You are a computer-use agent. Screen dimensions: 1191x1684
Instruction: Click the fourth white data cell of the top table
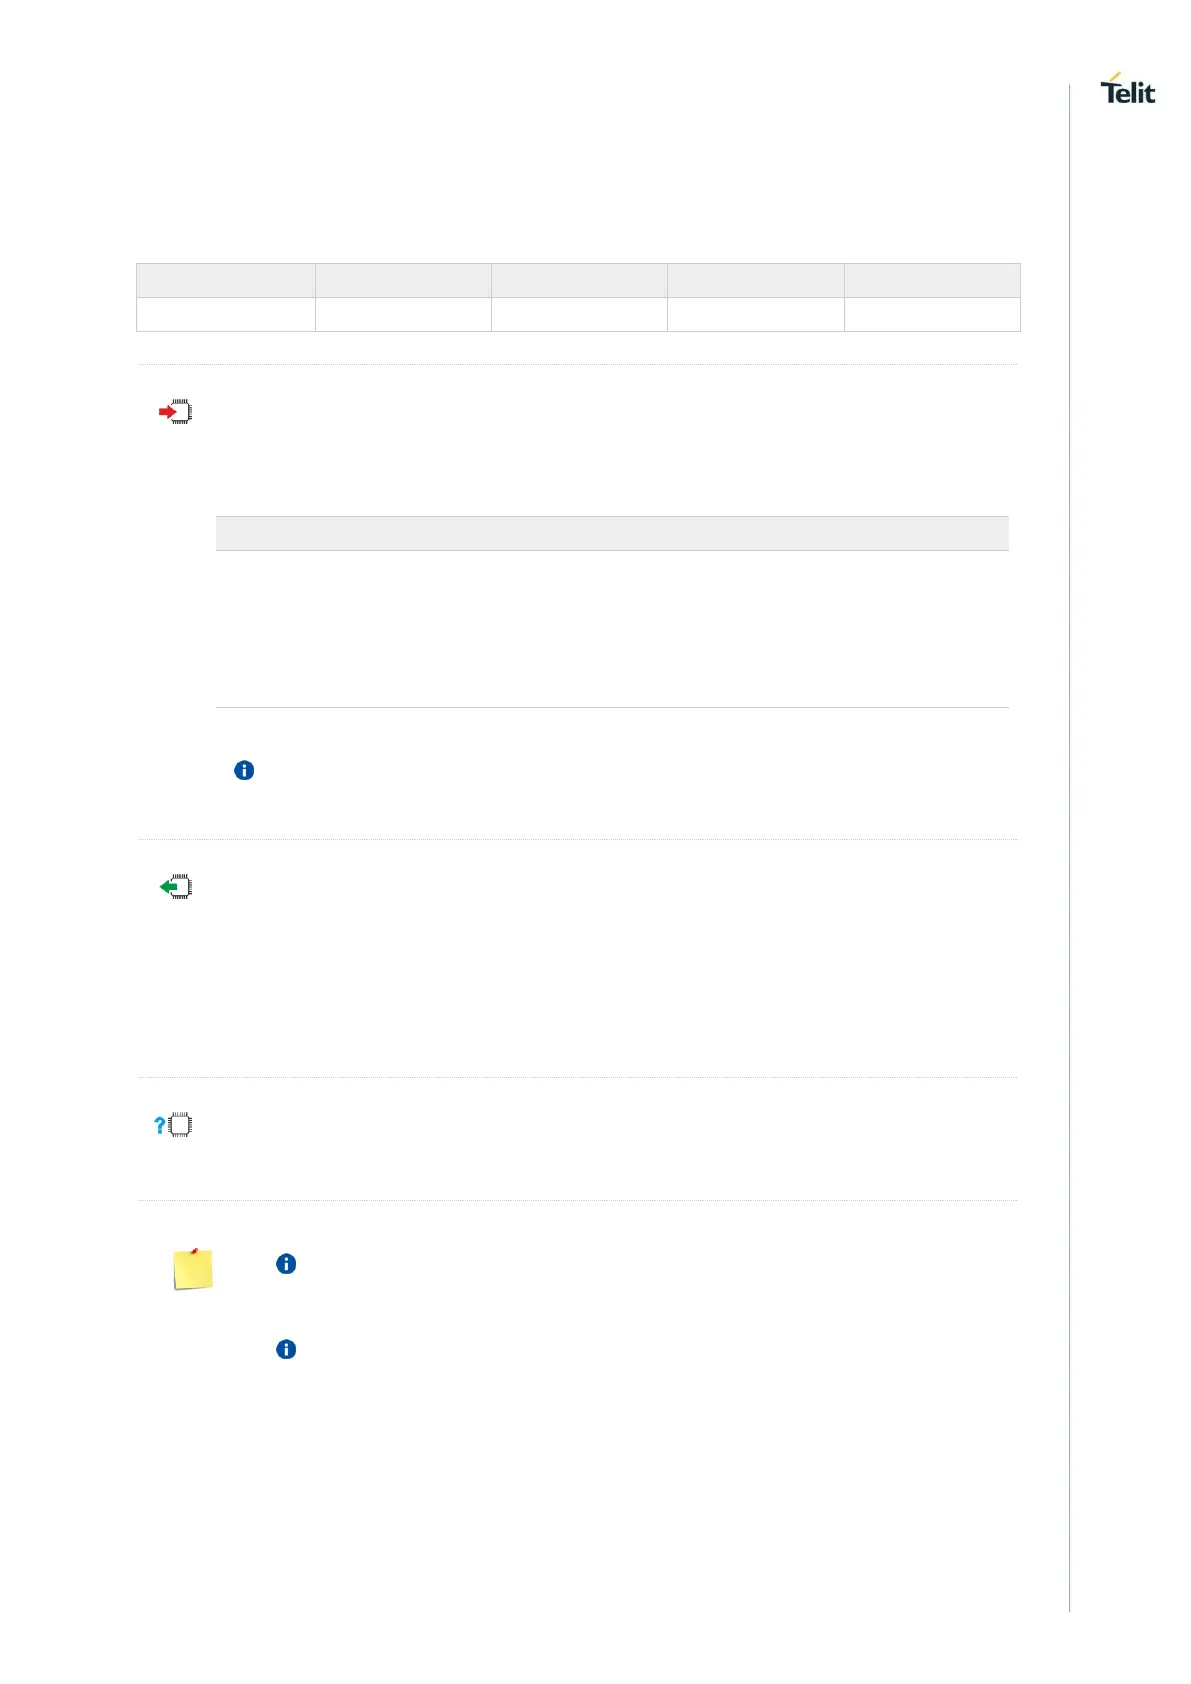pyautogui.click(x=755, y=314)
